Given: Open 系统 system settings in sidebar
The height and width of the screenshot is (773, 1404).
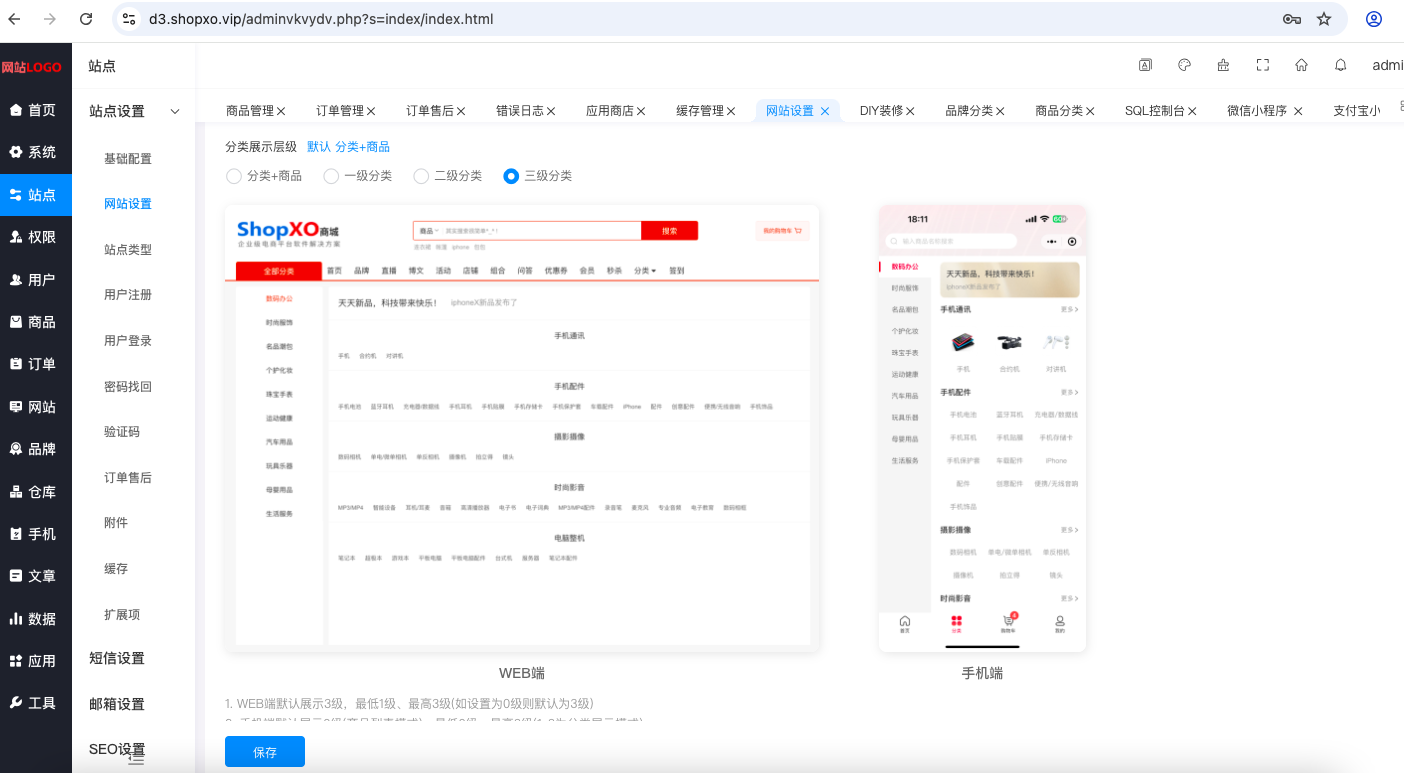Looking at the screenshot, I should [x=35, y=152].
